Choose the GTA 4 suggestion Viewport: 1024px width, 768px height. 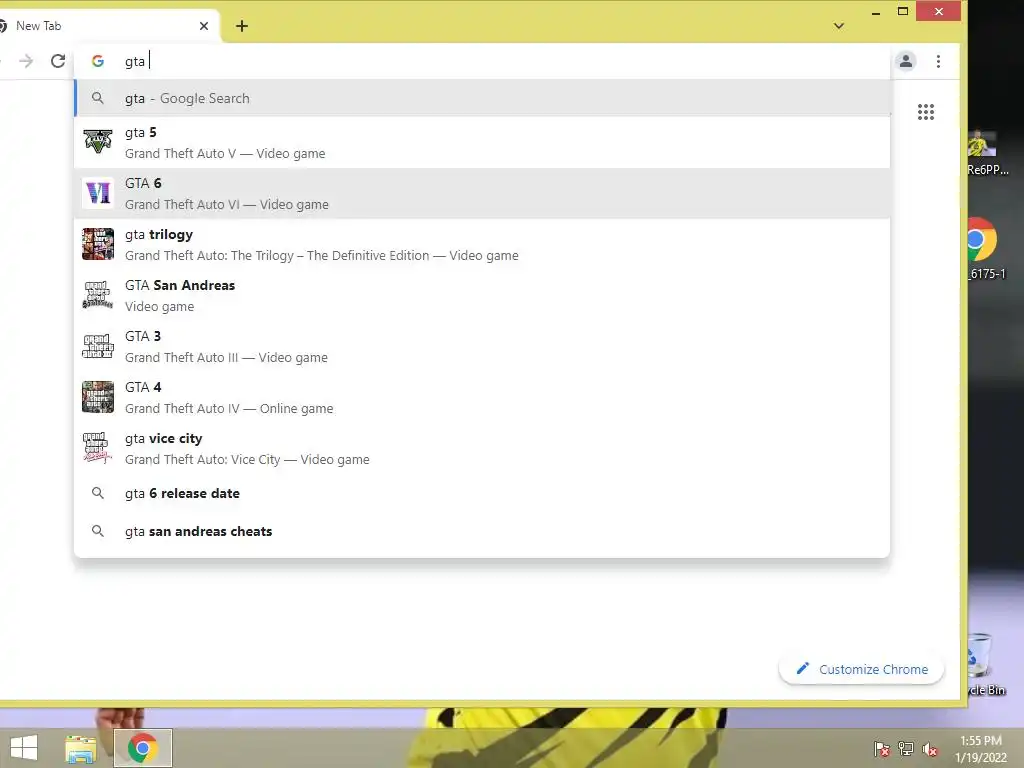[483, 397]
